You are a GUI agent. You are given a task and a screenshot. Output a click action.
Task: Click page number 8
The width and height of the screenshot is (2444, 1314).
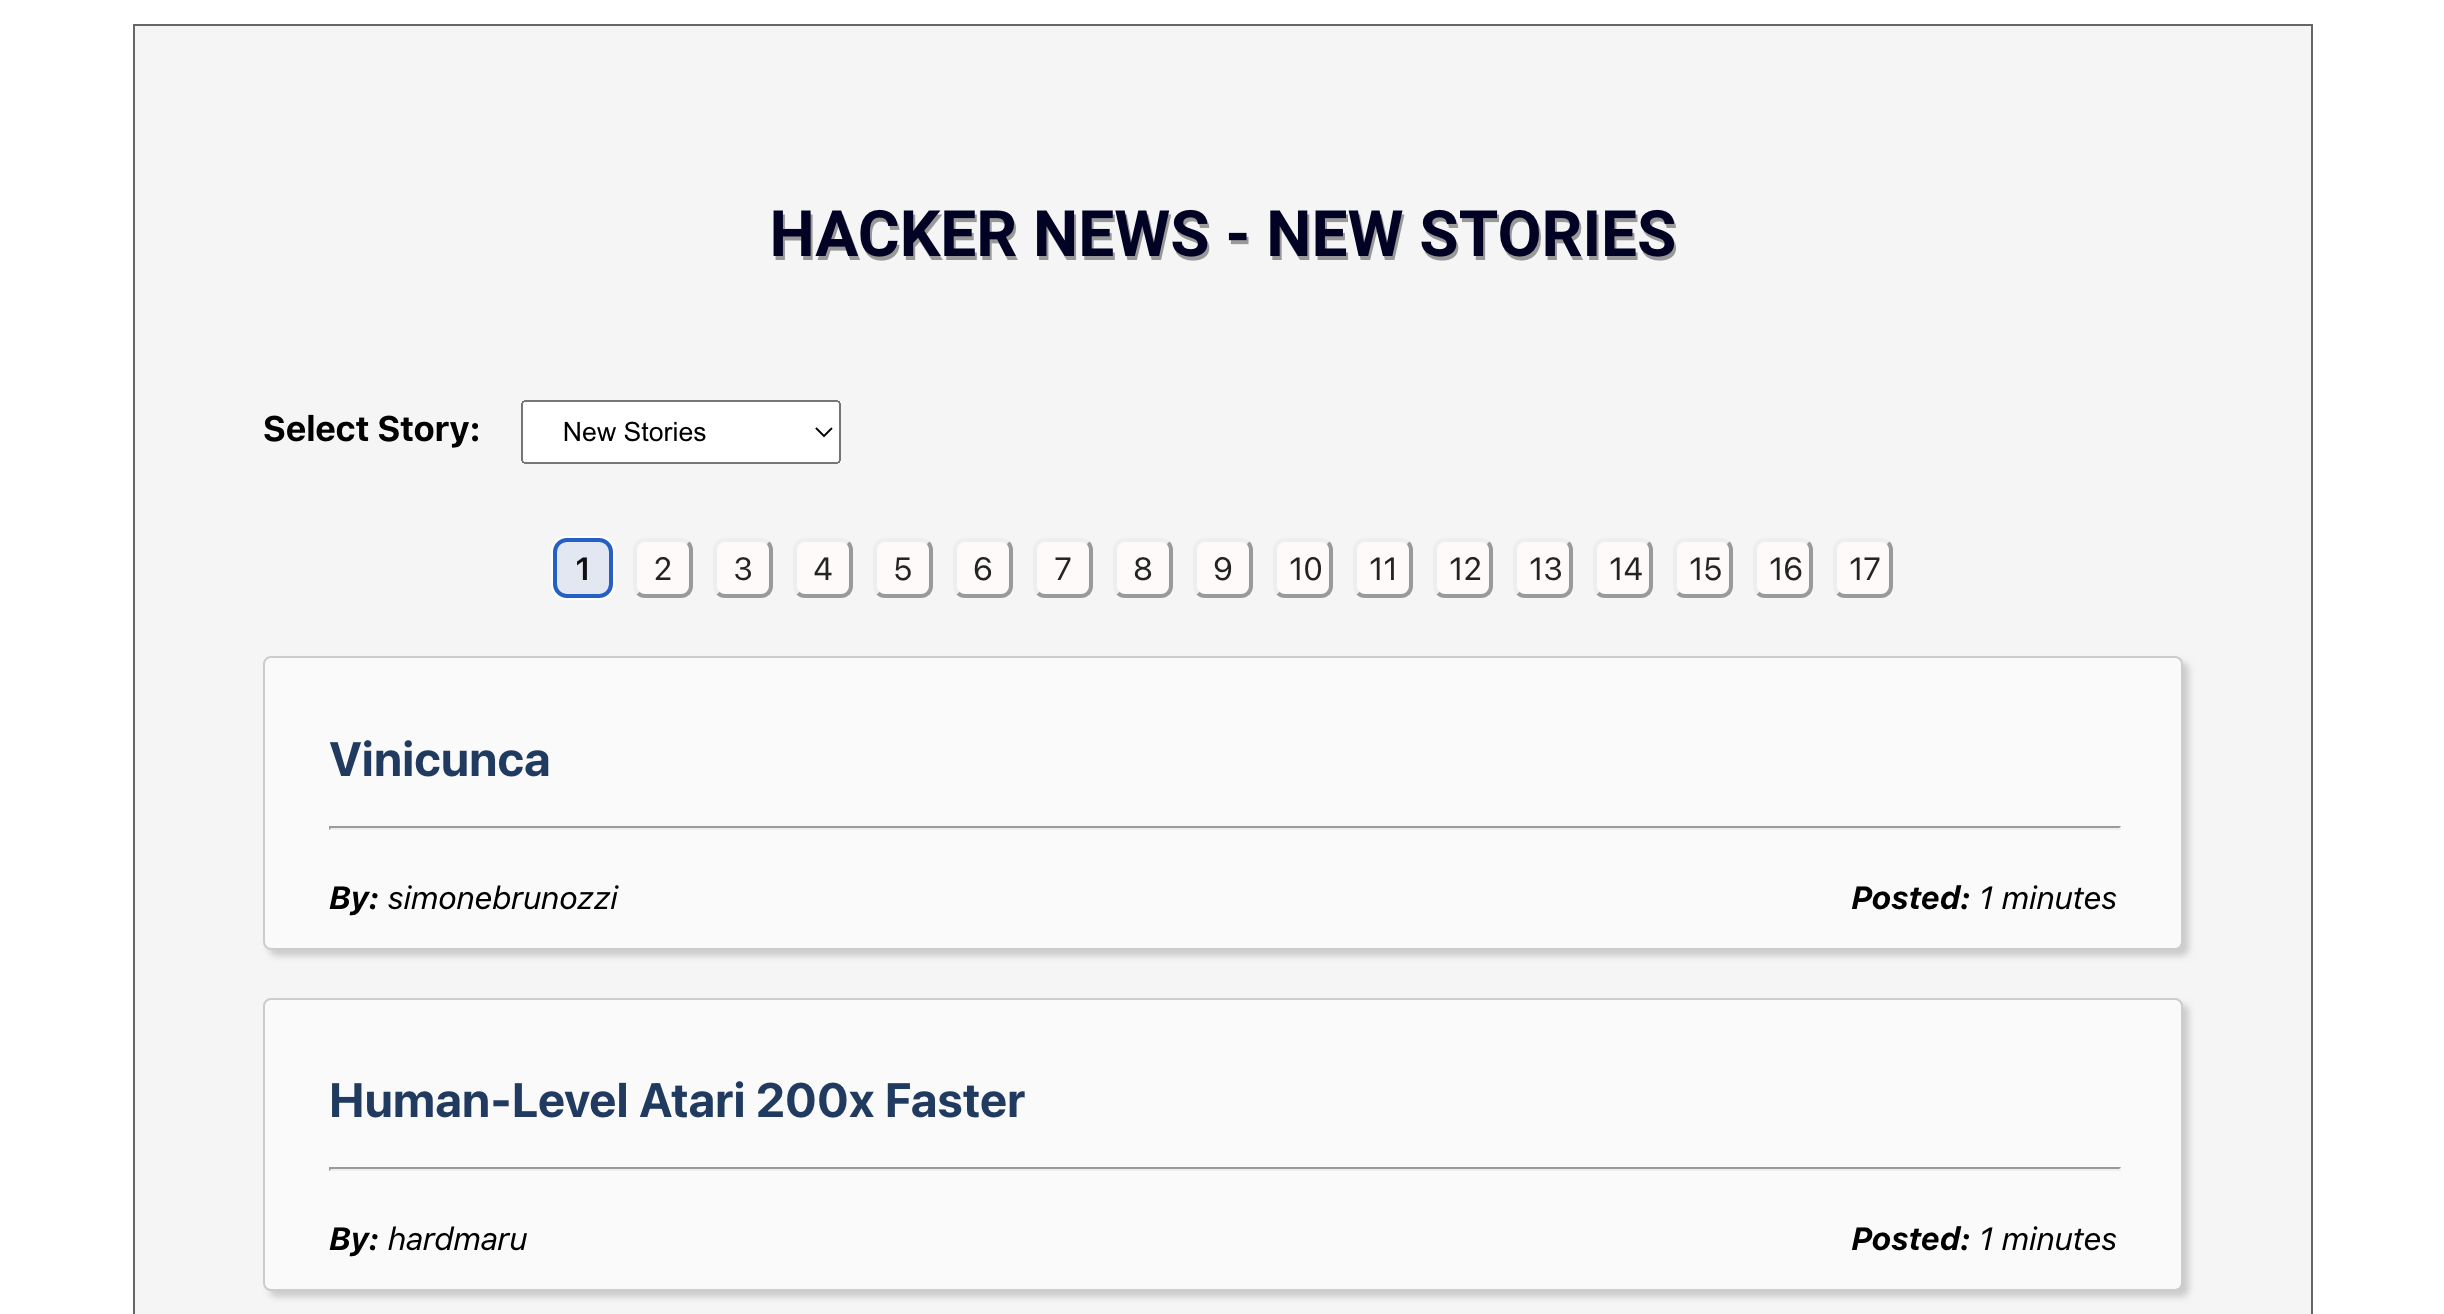click(1143, 568)
